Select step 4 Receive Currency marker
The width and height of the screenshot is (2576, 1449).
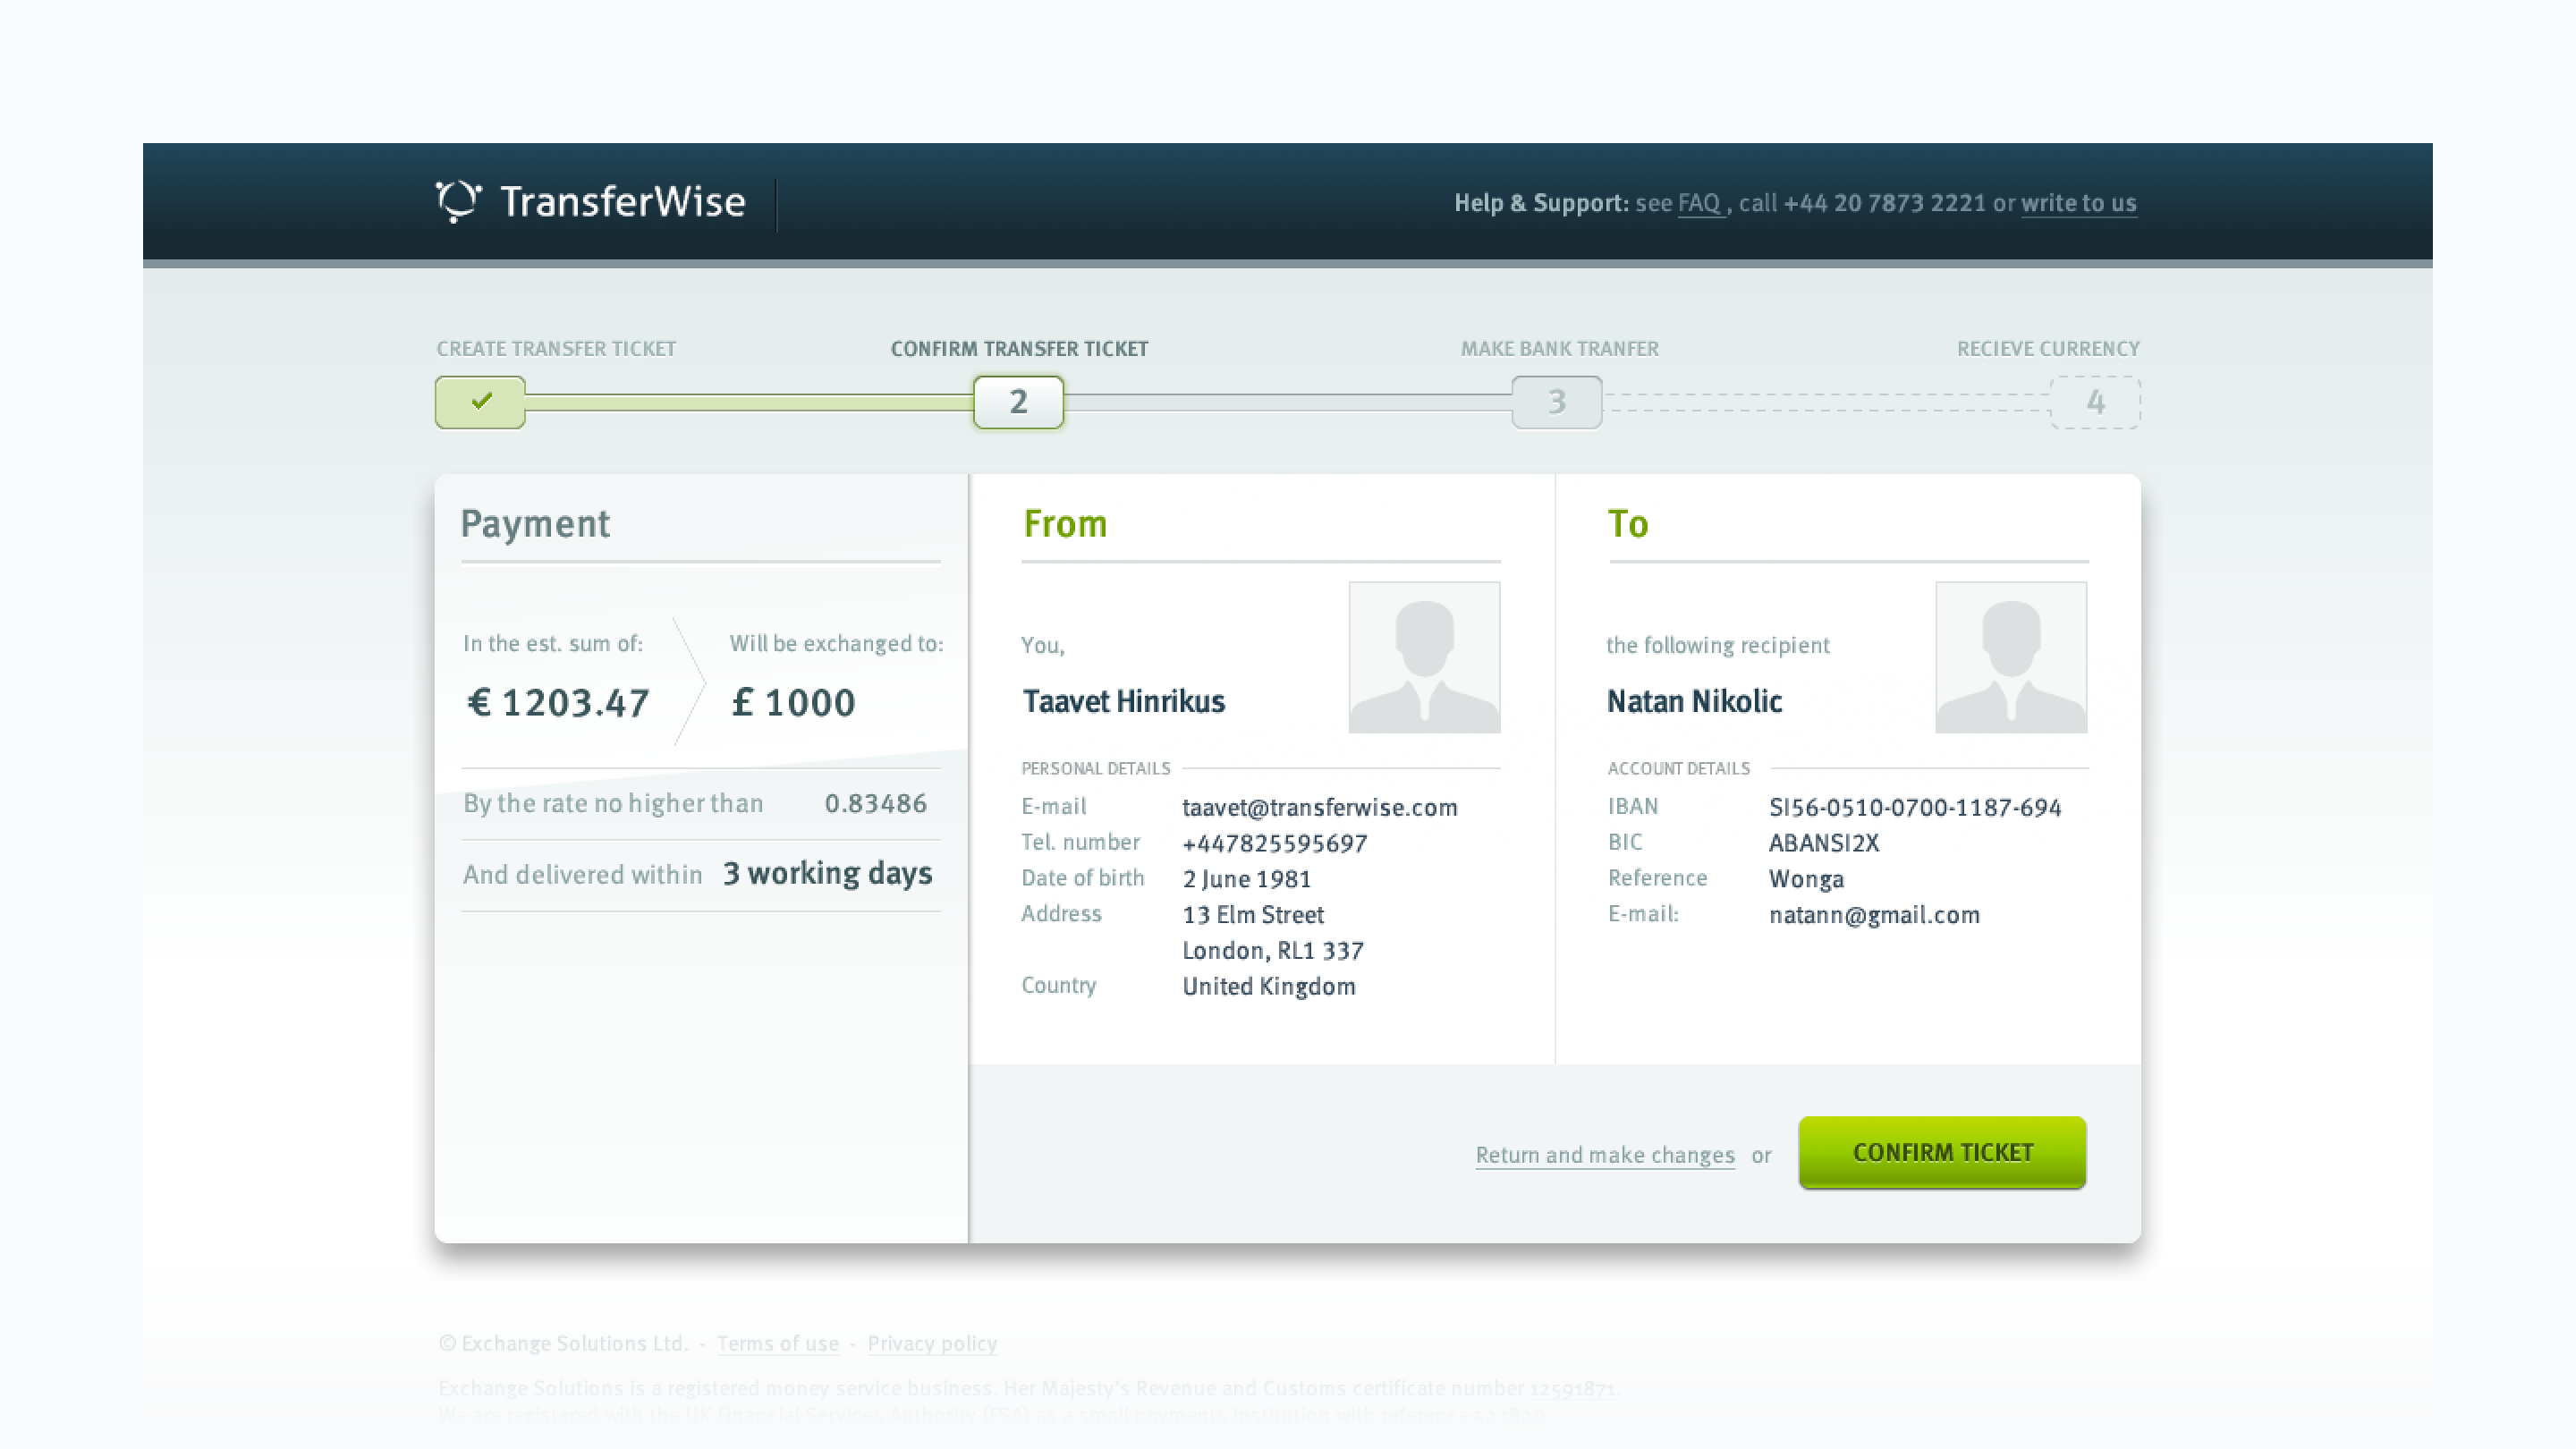point(2095,402)
